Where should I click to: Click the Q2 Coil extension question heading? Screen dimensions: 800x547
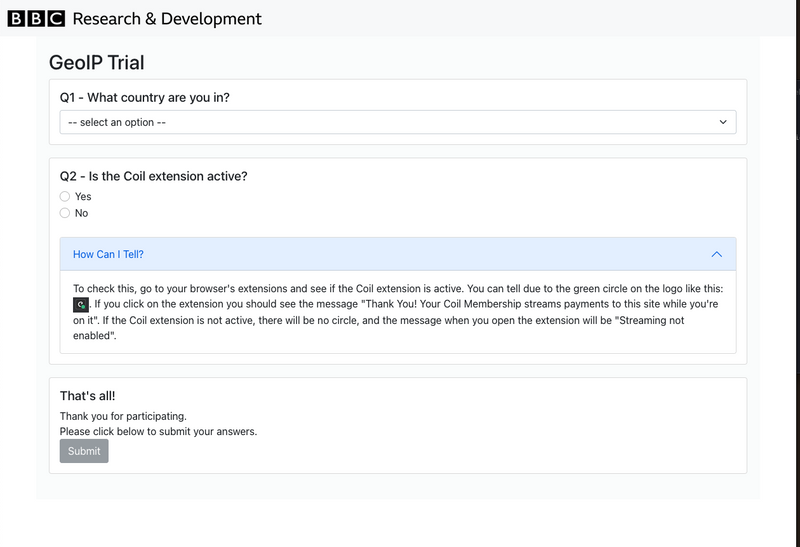coord(153,176)
